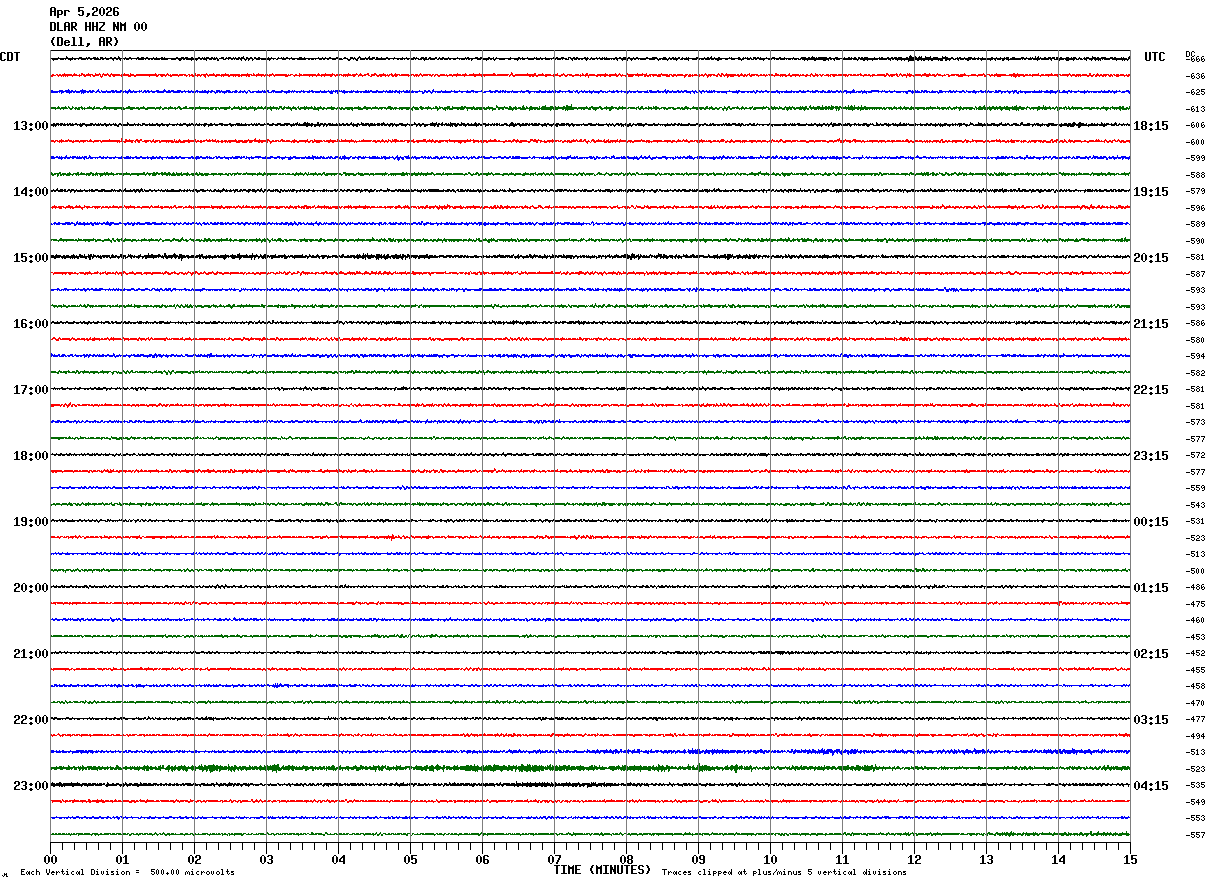This screenshot has width=1210, height=886.
Task: Click the UTC timezone label
Action: point(1155,57)
